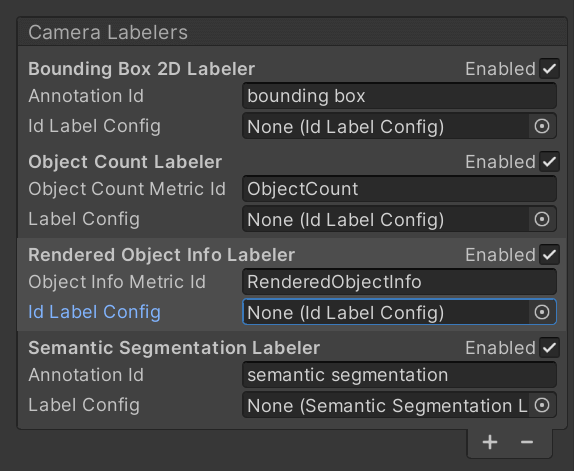Uncheck Enabled for Semantic Segmentation Labeler

coord(549,348)
